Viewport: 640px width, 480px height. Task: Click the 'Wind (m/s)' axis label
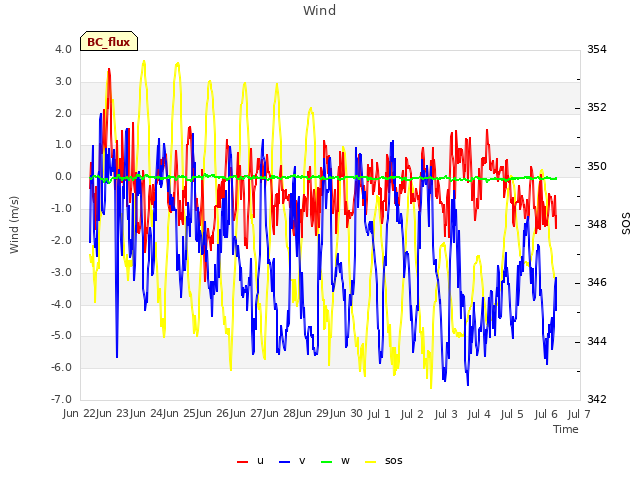(x=14, y=225)
